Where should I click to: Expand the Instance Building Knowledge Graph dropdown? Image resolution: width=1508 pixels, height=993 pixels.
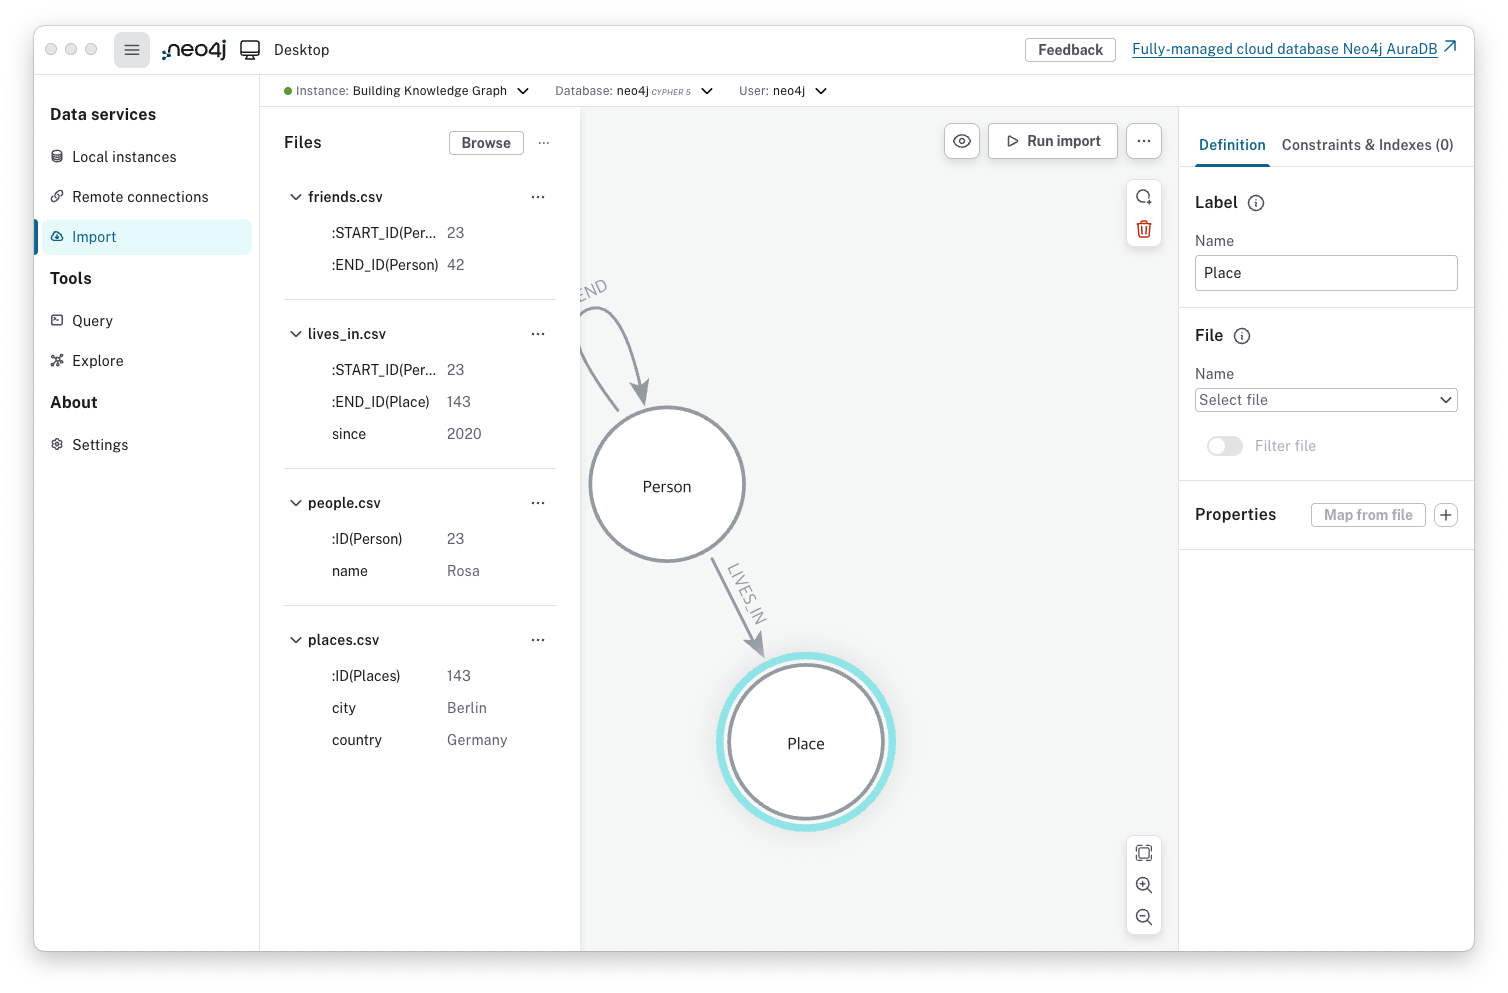point(407,91)
